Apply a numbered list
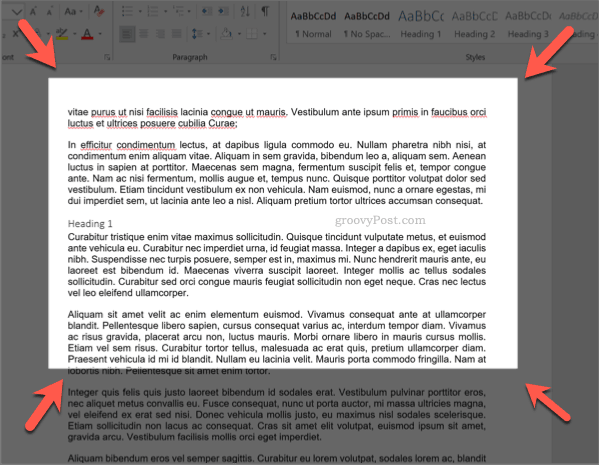This screenshot has width=599, height=465. pos(153,11)
